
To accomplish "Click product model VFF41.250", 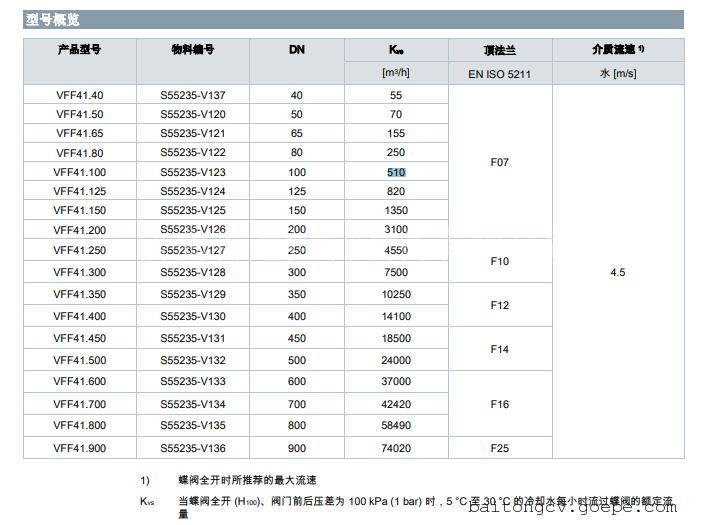I will [80, 251].
